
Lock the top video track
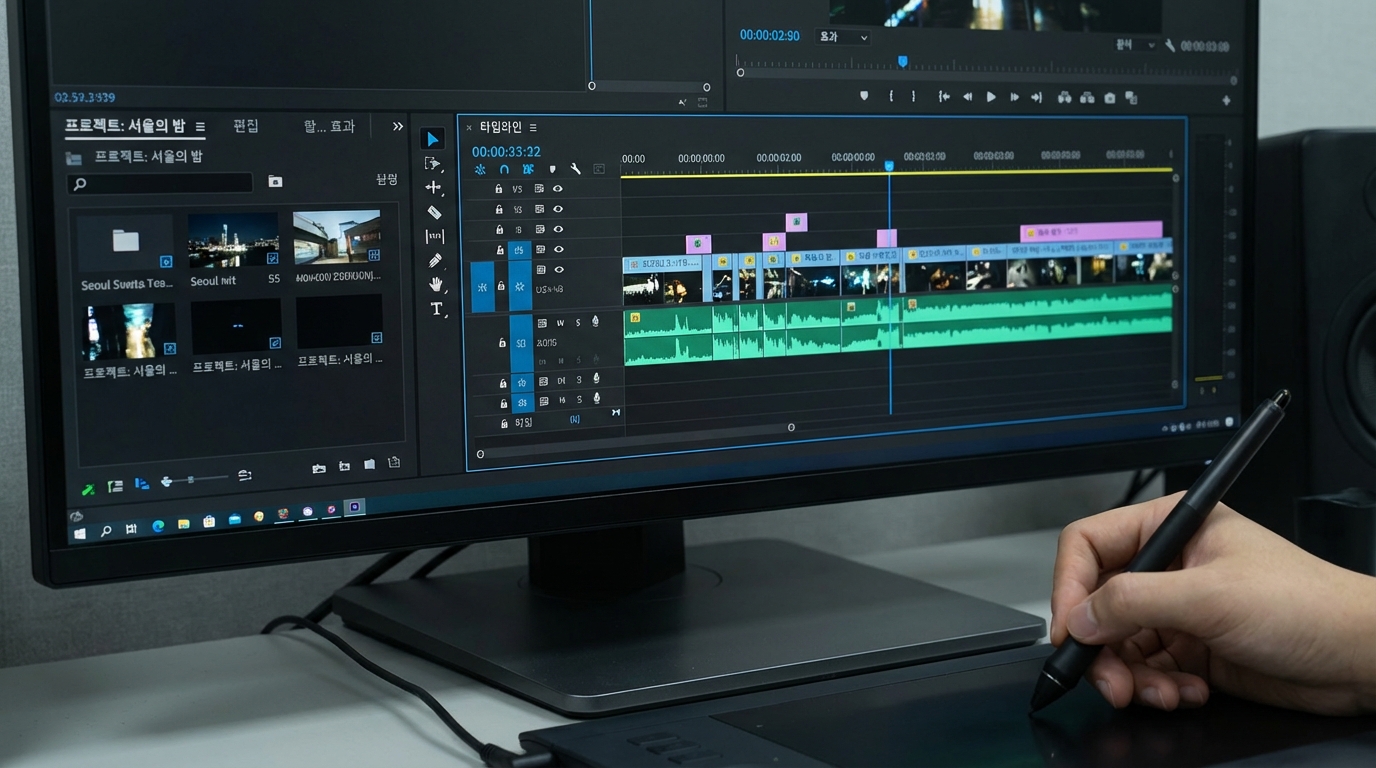click(x=499, y=189)
